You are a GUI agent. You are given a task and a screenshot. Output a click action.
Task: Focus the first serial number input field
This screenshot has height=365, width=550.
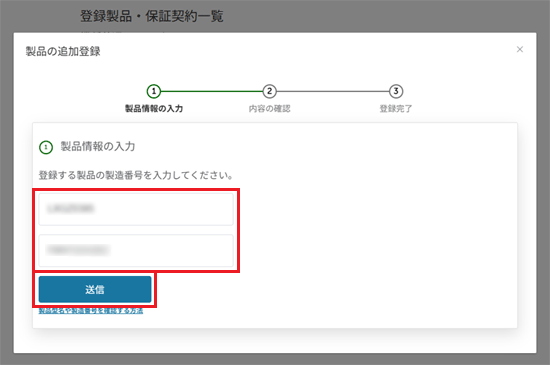click(x=136, y=209)
